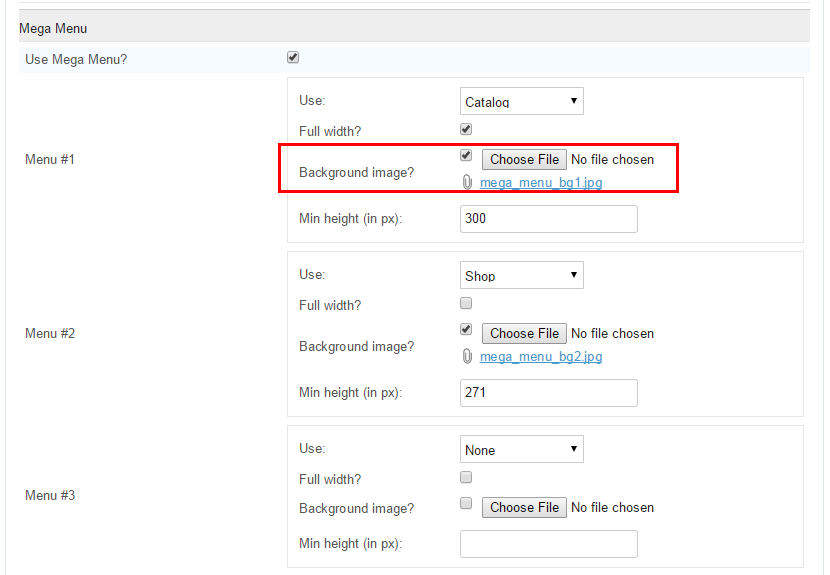
Task: Enable Full width for Menu #2
Action: [466, 303]
